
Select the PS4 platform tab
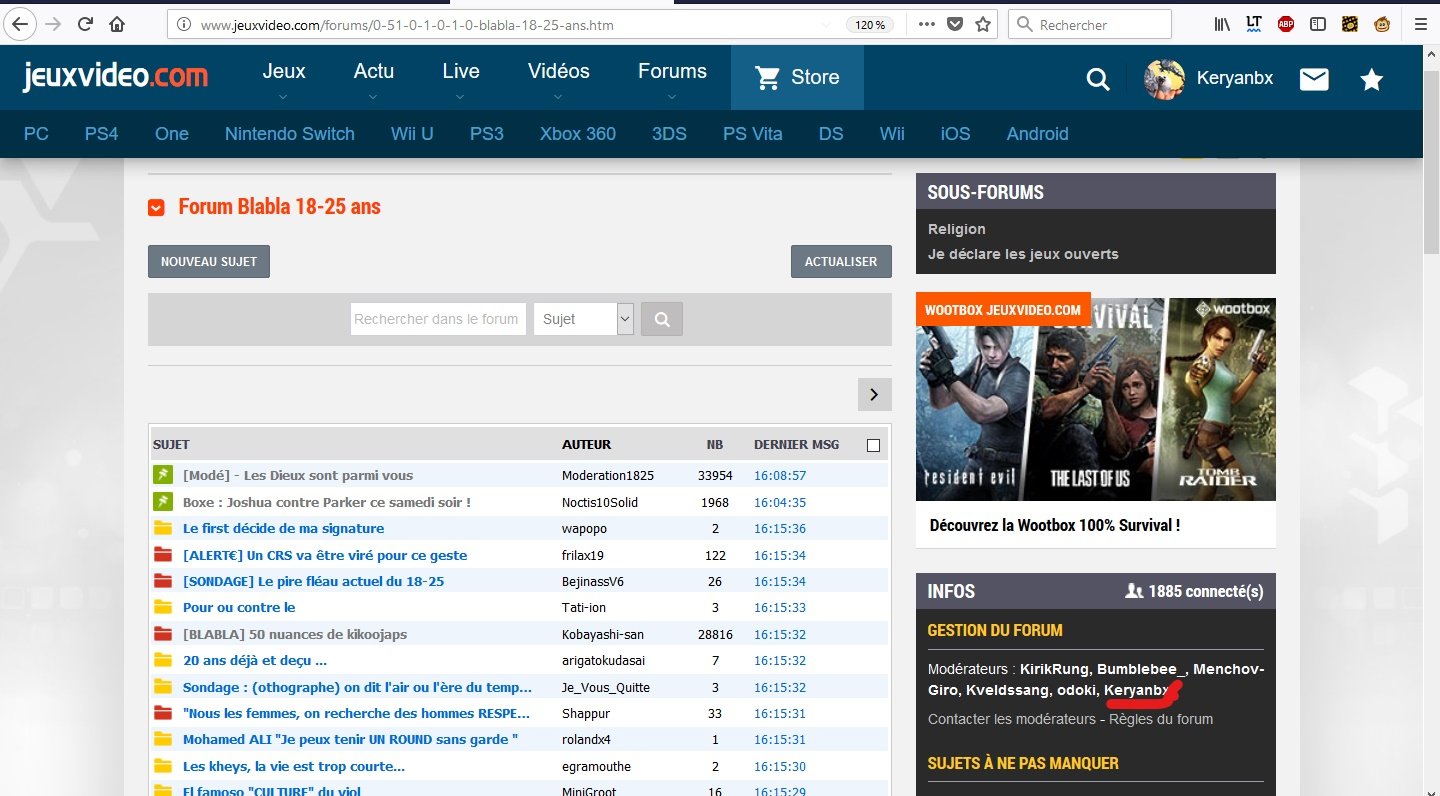pos(101,134)
